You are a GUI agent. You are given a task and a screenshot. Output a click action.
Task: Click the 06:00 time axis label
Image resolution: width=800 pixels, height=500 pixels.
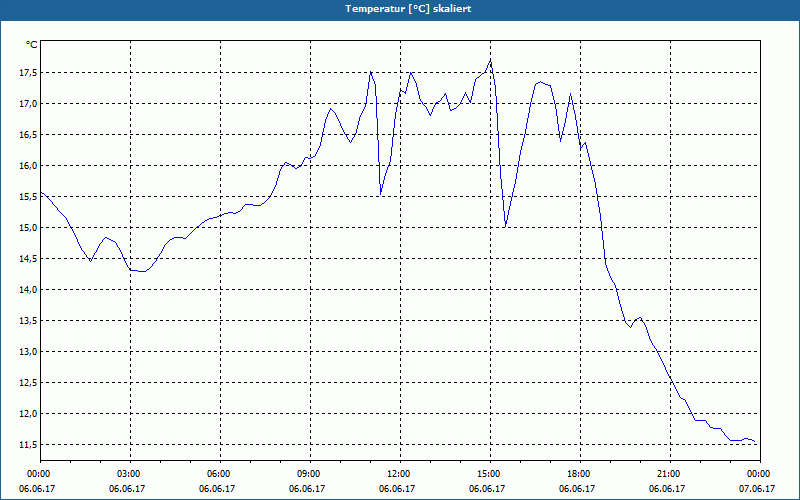click(x=220, y=474)
